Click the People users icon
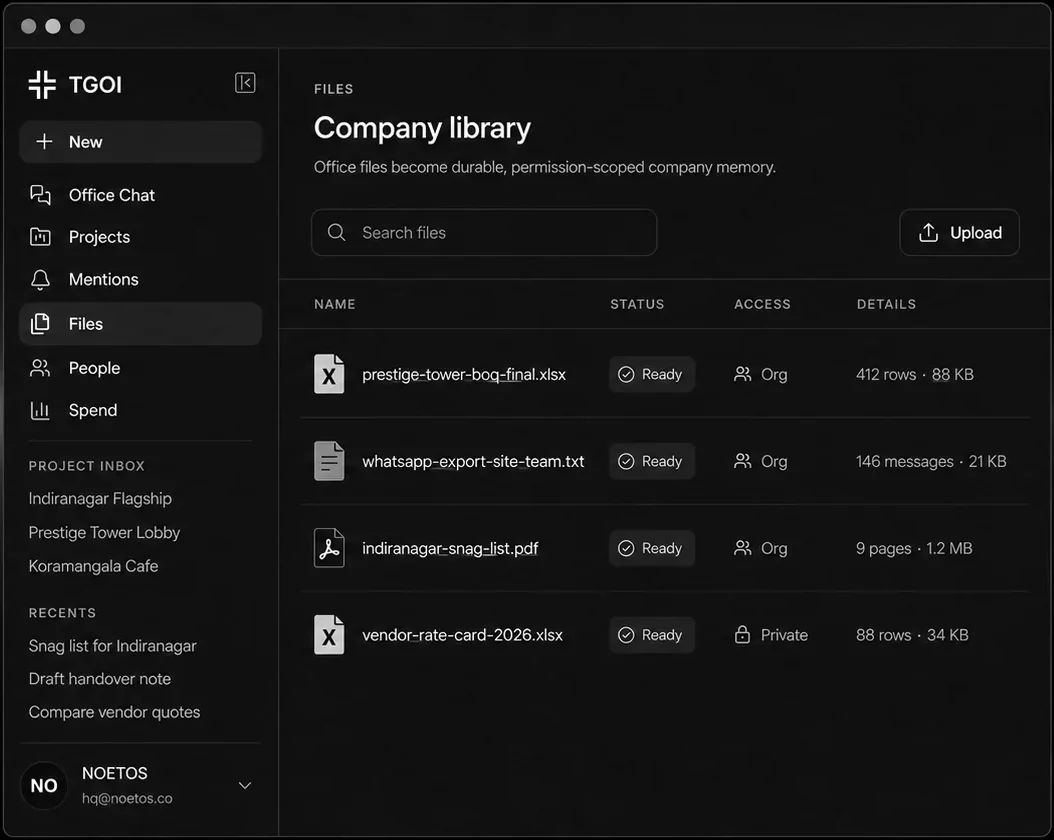 pos(40,368)
